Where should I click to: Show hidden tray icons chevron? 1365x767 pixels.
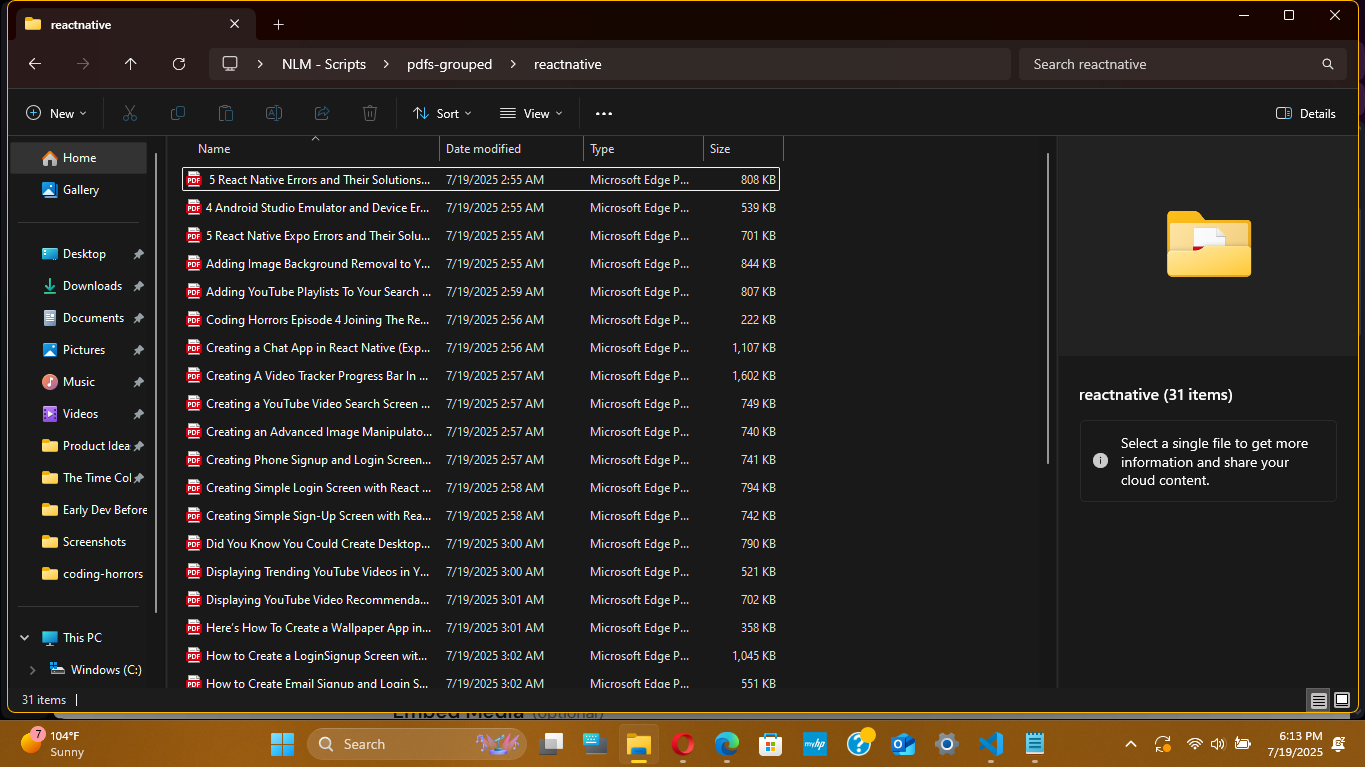pyautogui.click(x=1131, y=744)
